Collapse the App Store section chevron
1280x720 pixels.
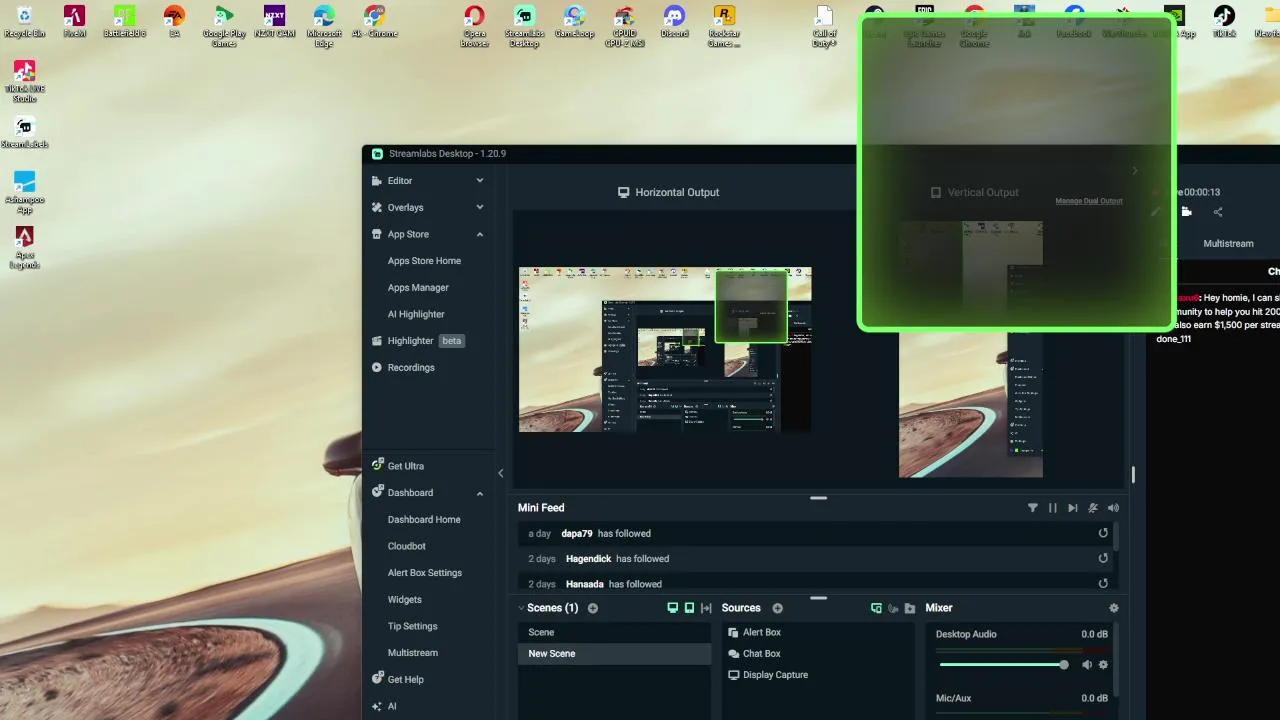tap(480, 234)
